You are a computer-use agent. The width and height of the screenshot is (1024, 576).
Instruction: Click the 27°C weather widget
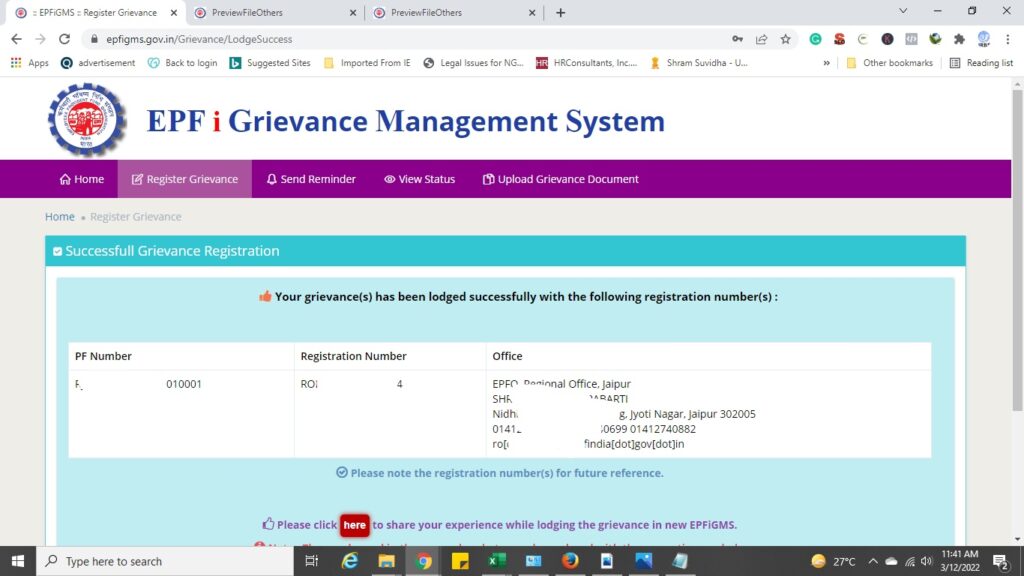pyautogui.click(x=833, y=561)
